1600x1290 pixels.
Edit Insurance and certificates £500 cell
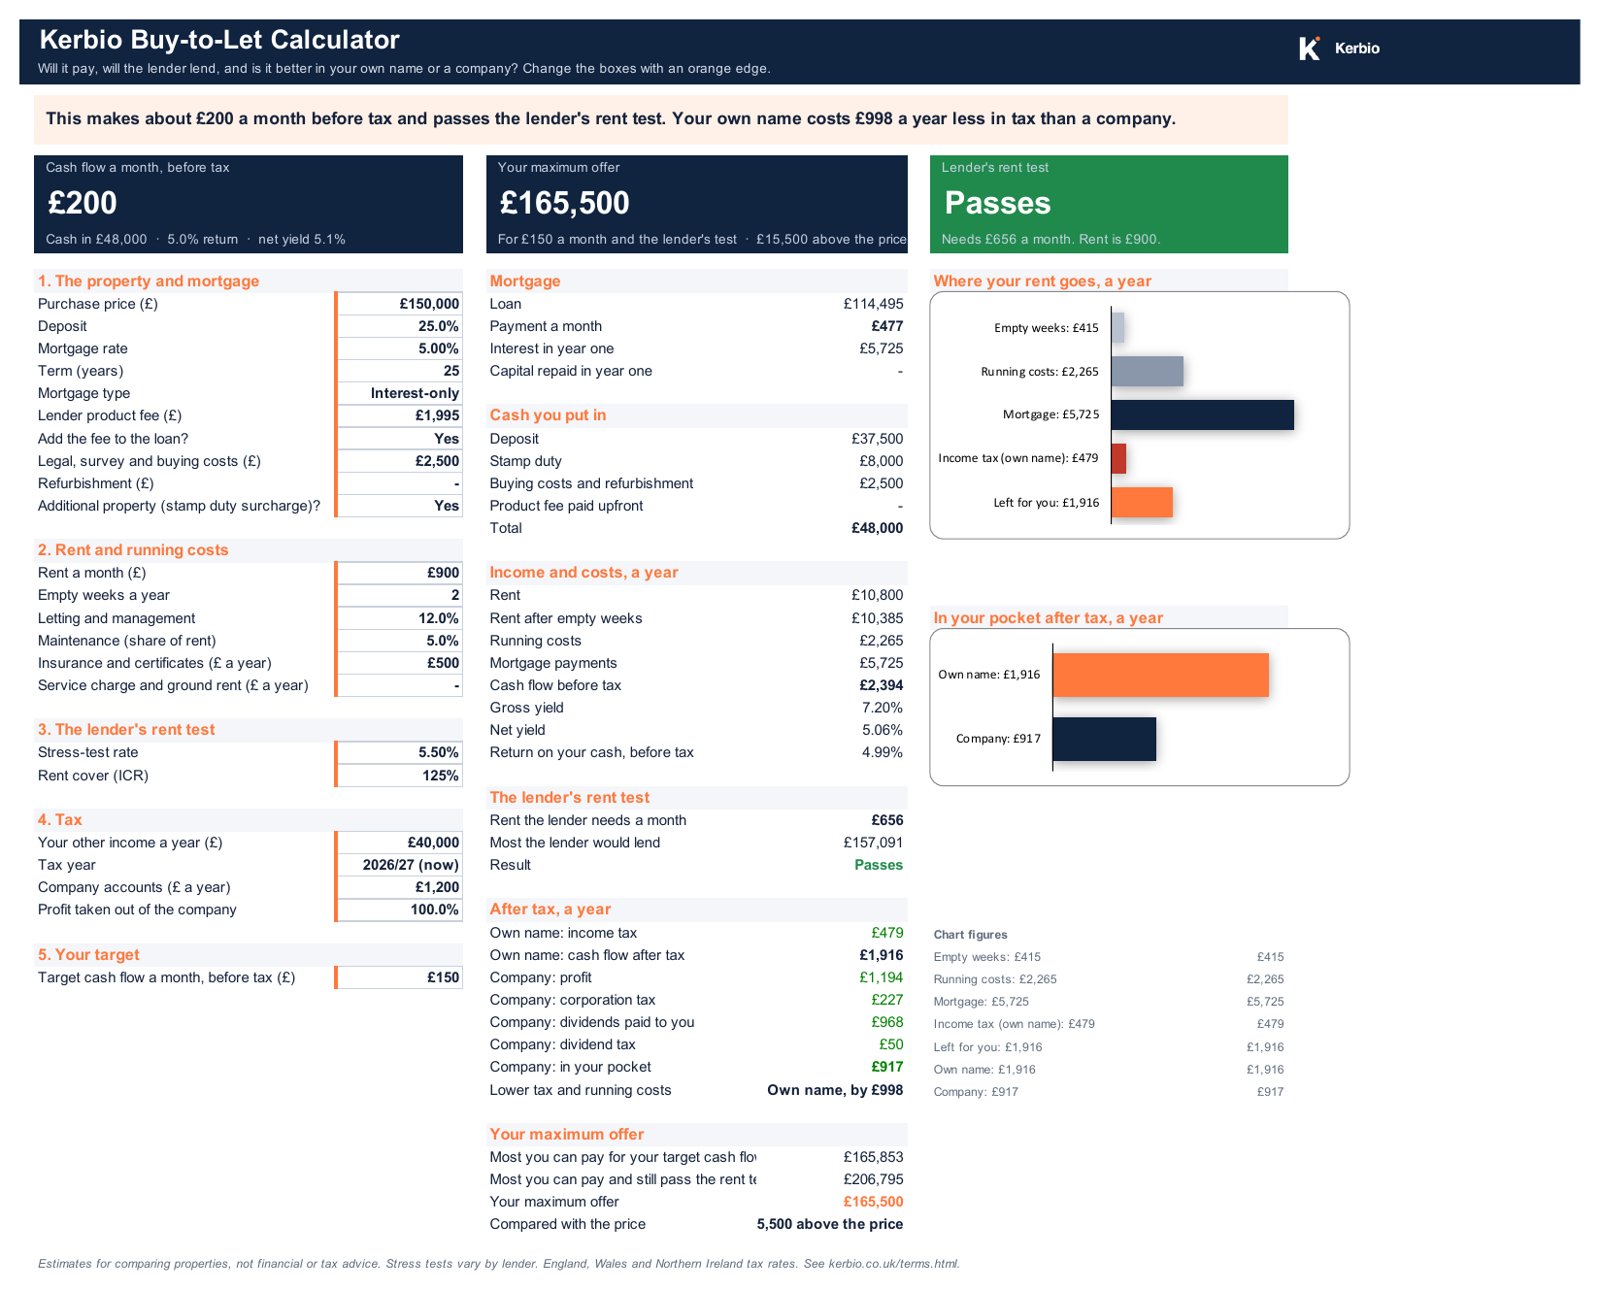[399, 663]
